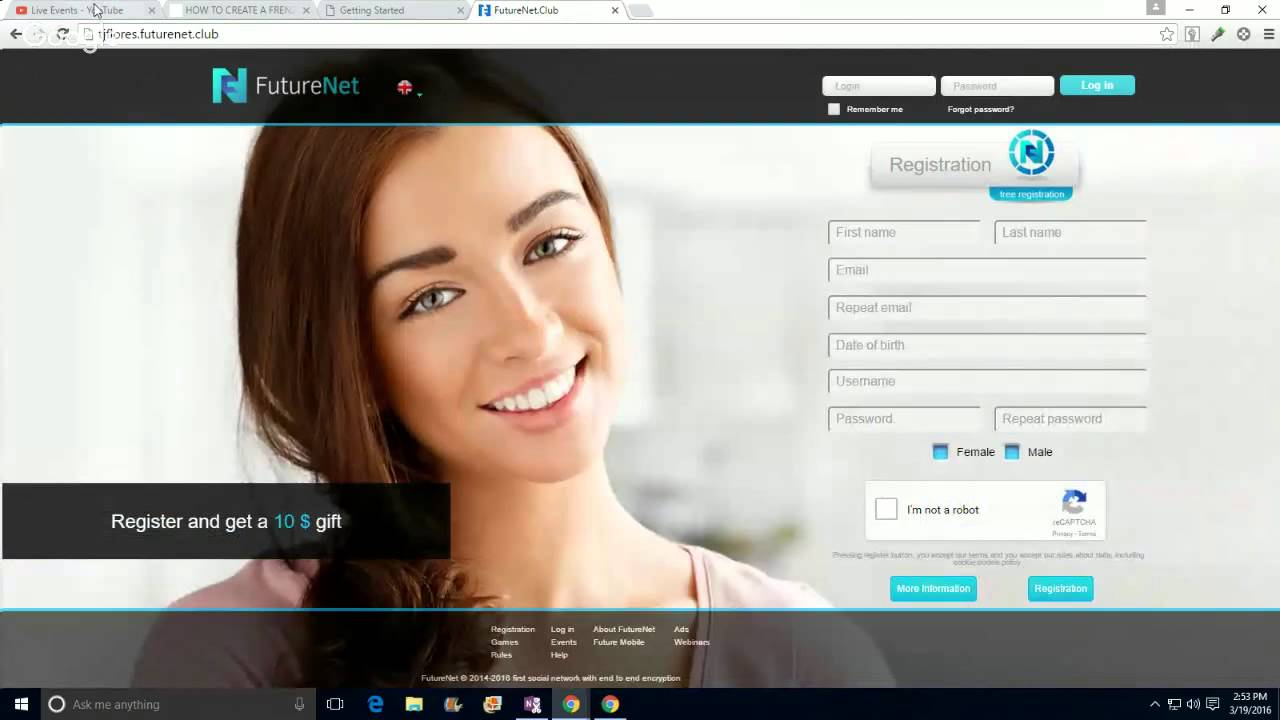Tick the Remember me checkbox
This screenshot has width=1280, height=720.
click(834, 109)
